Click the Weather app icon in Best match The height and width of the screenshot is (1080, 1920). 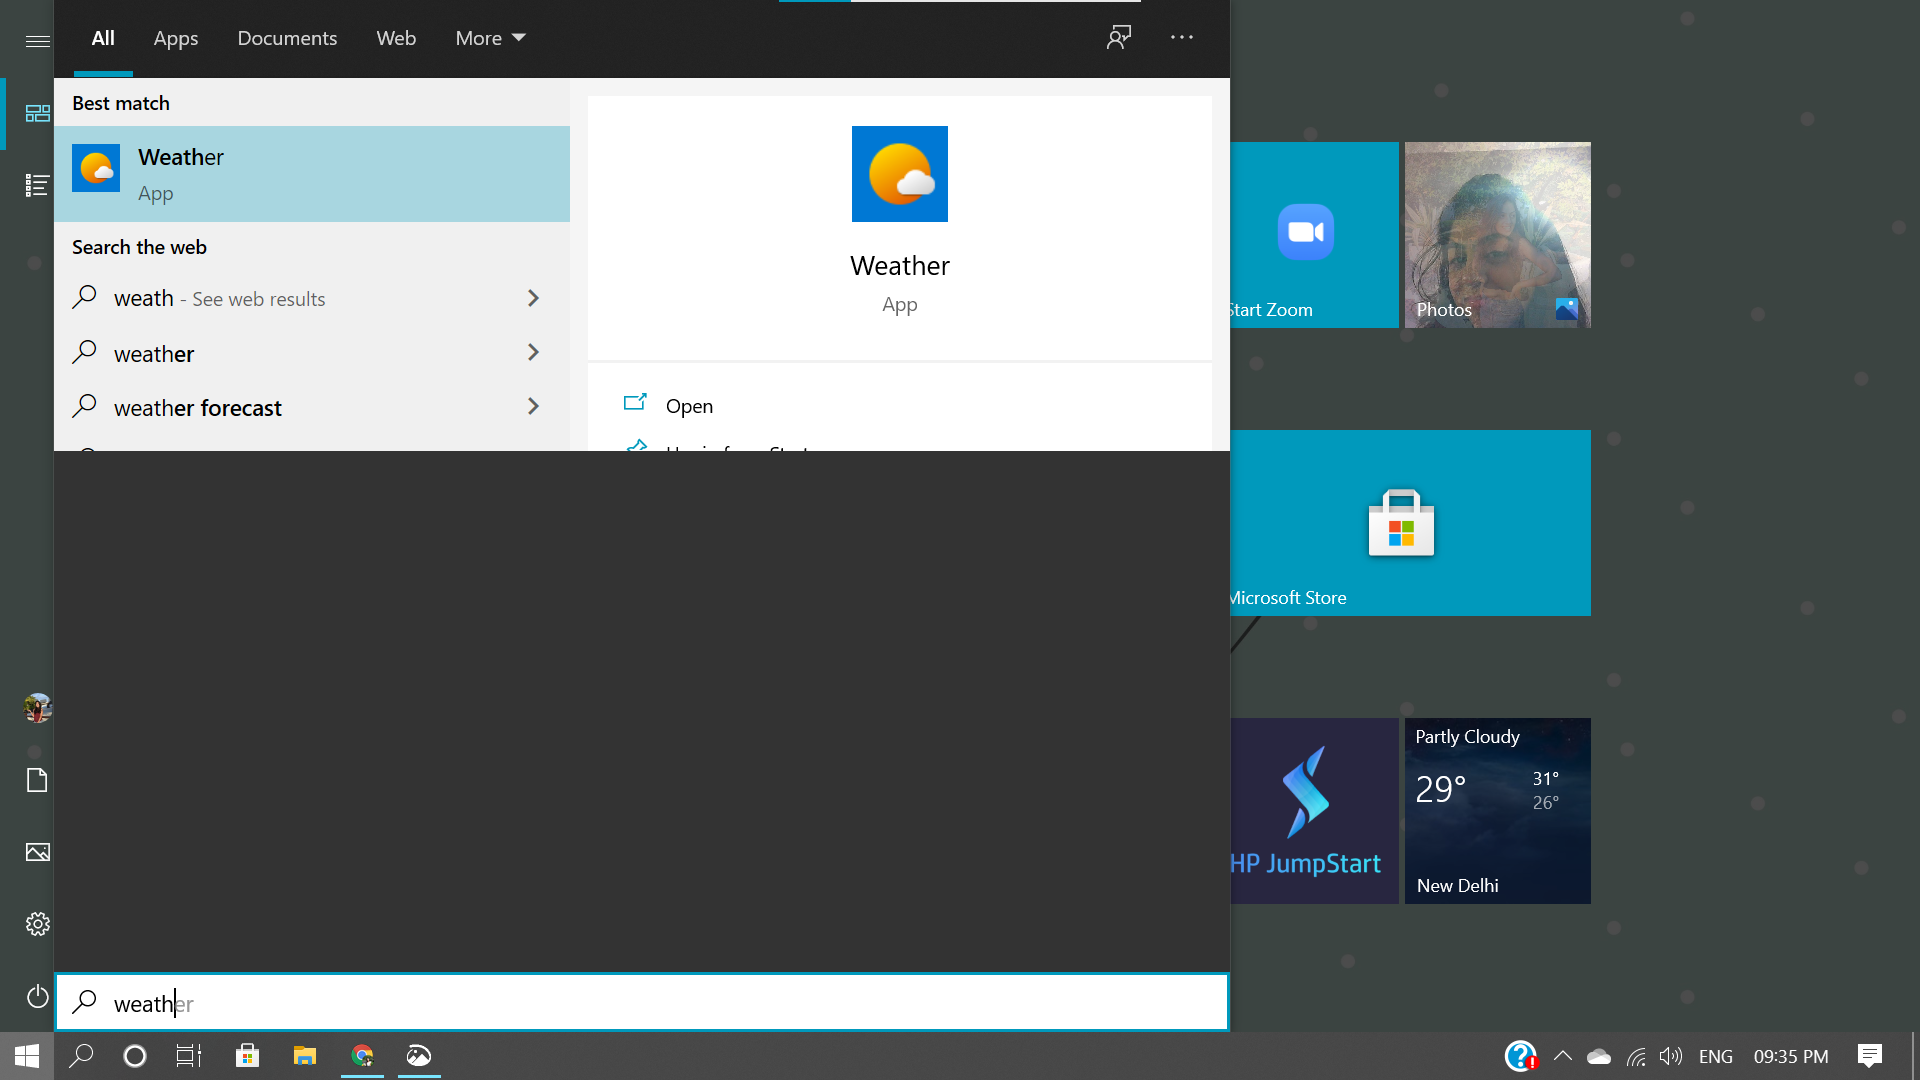tap(96, 168)
